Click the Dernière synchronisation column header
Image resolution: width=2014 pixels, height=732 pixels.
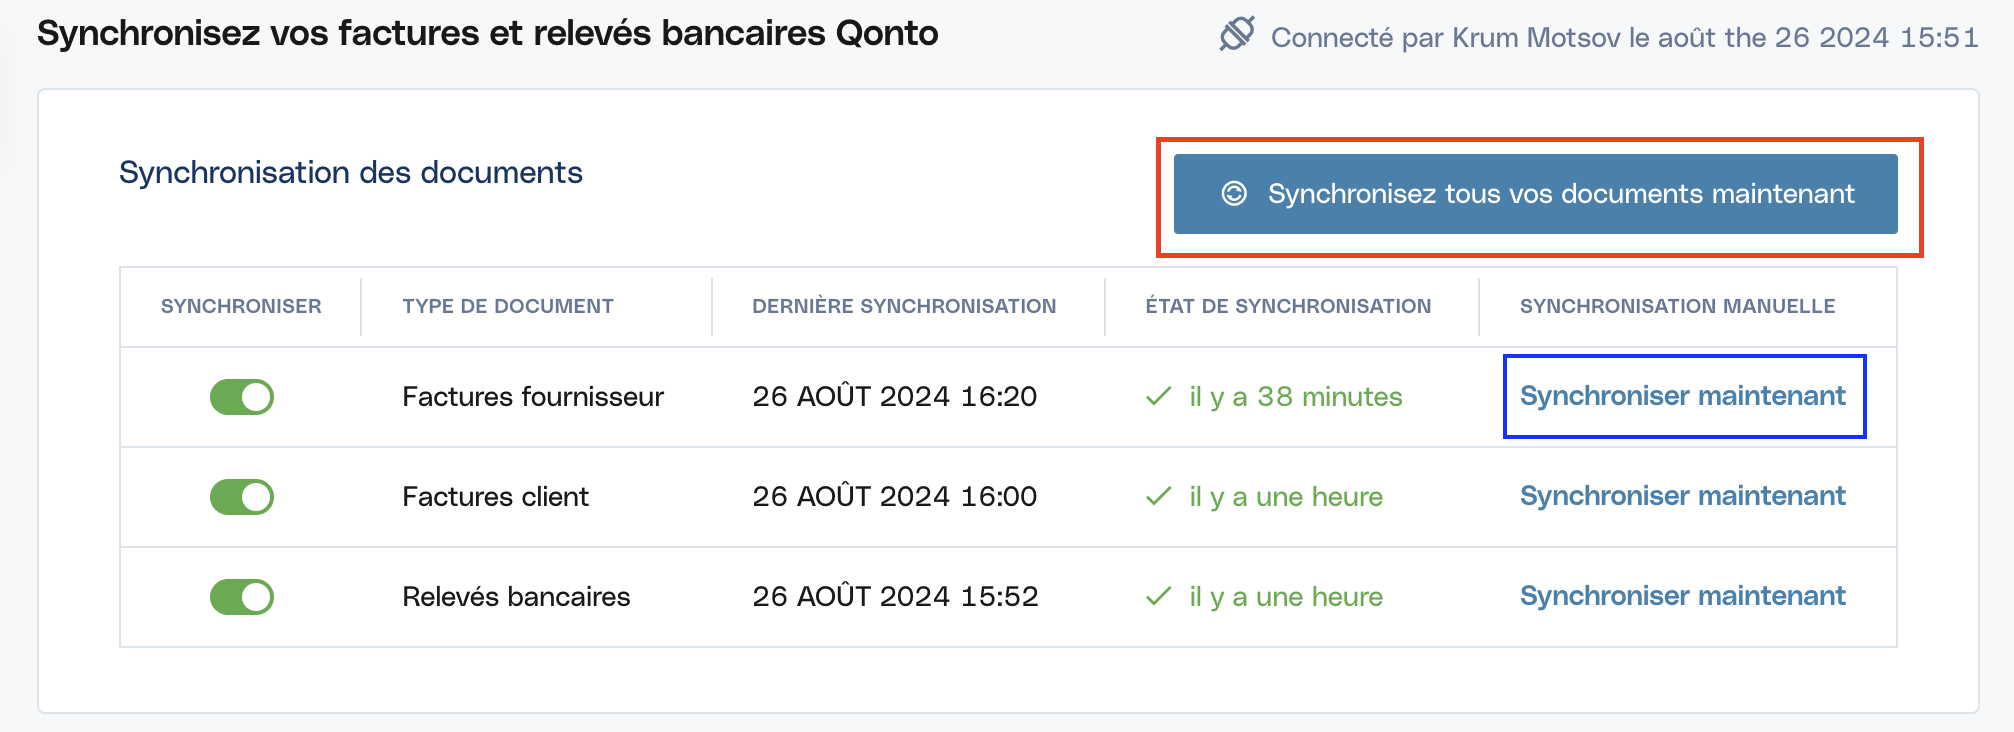(x=904, y=306)
